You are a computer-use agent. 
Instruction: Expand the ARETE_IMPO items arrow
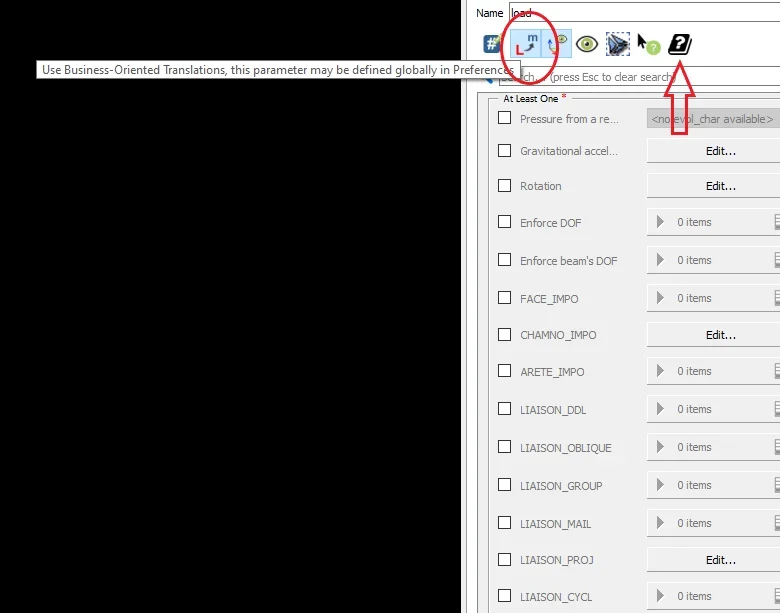(660, 371)
